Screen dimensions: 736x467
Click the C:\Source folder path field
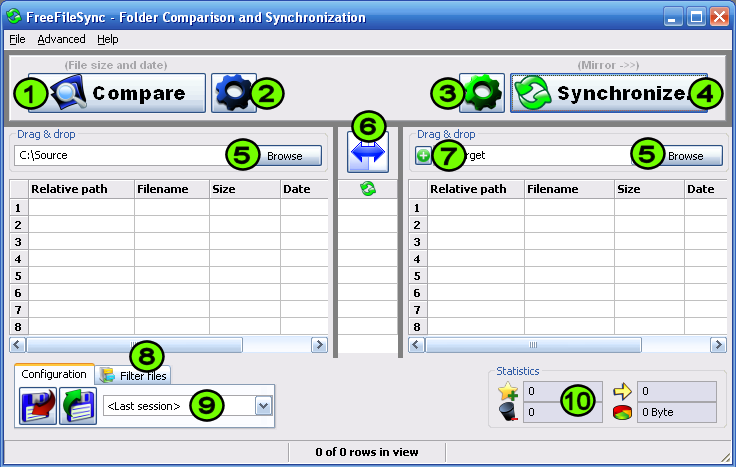click(x=120, y=156)
